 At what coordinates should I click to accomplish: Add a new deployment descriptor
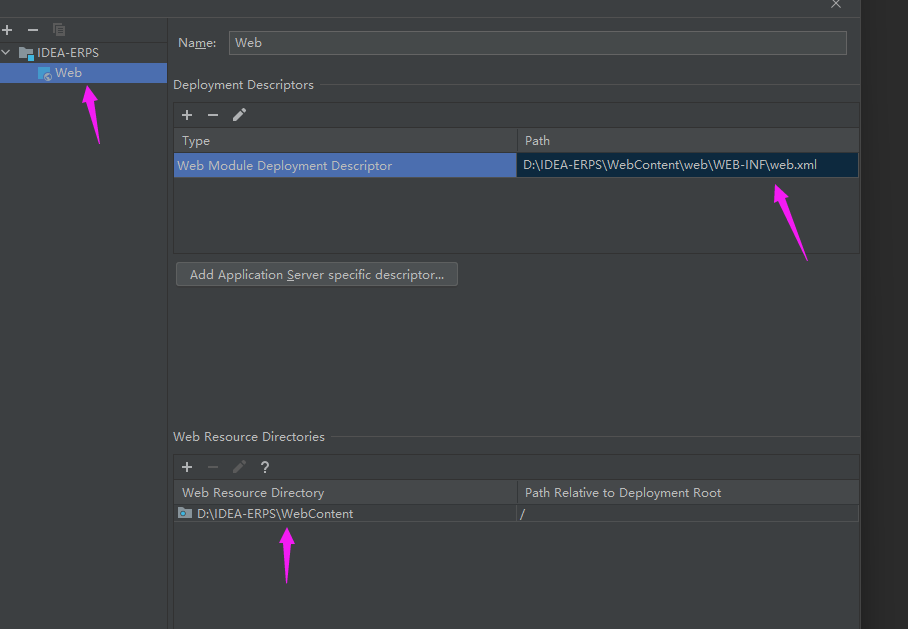tap(187, 115)
